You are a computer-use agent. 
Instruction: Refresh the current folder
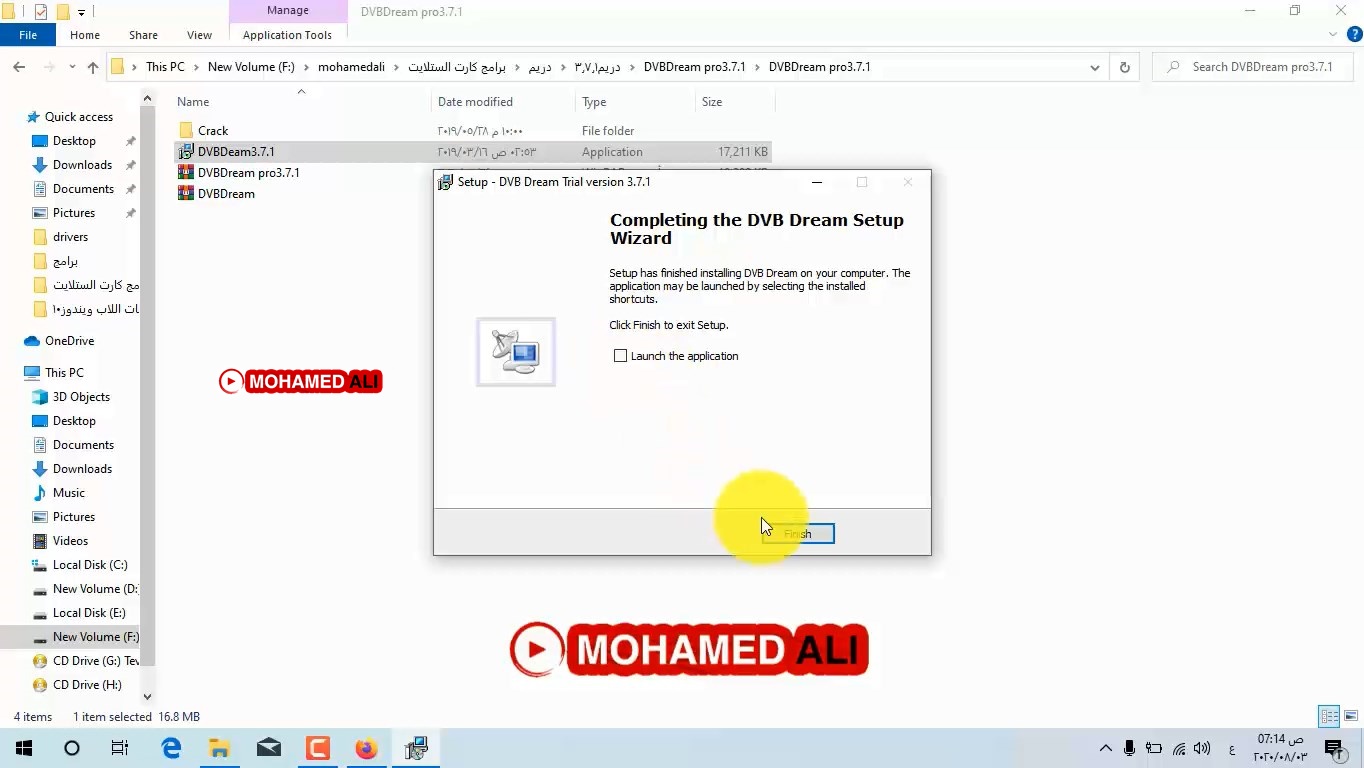(1124, 67)
